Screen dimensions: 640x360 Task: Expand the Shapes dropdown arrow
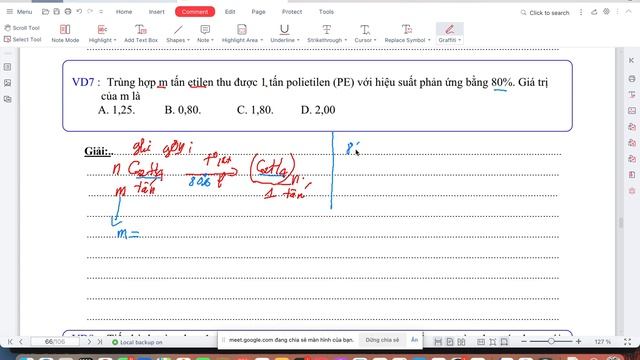point(188,40)
